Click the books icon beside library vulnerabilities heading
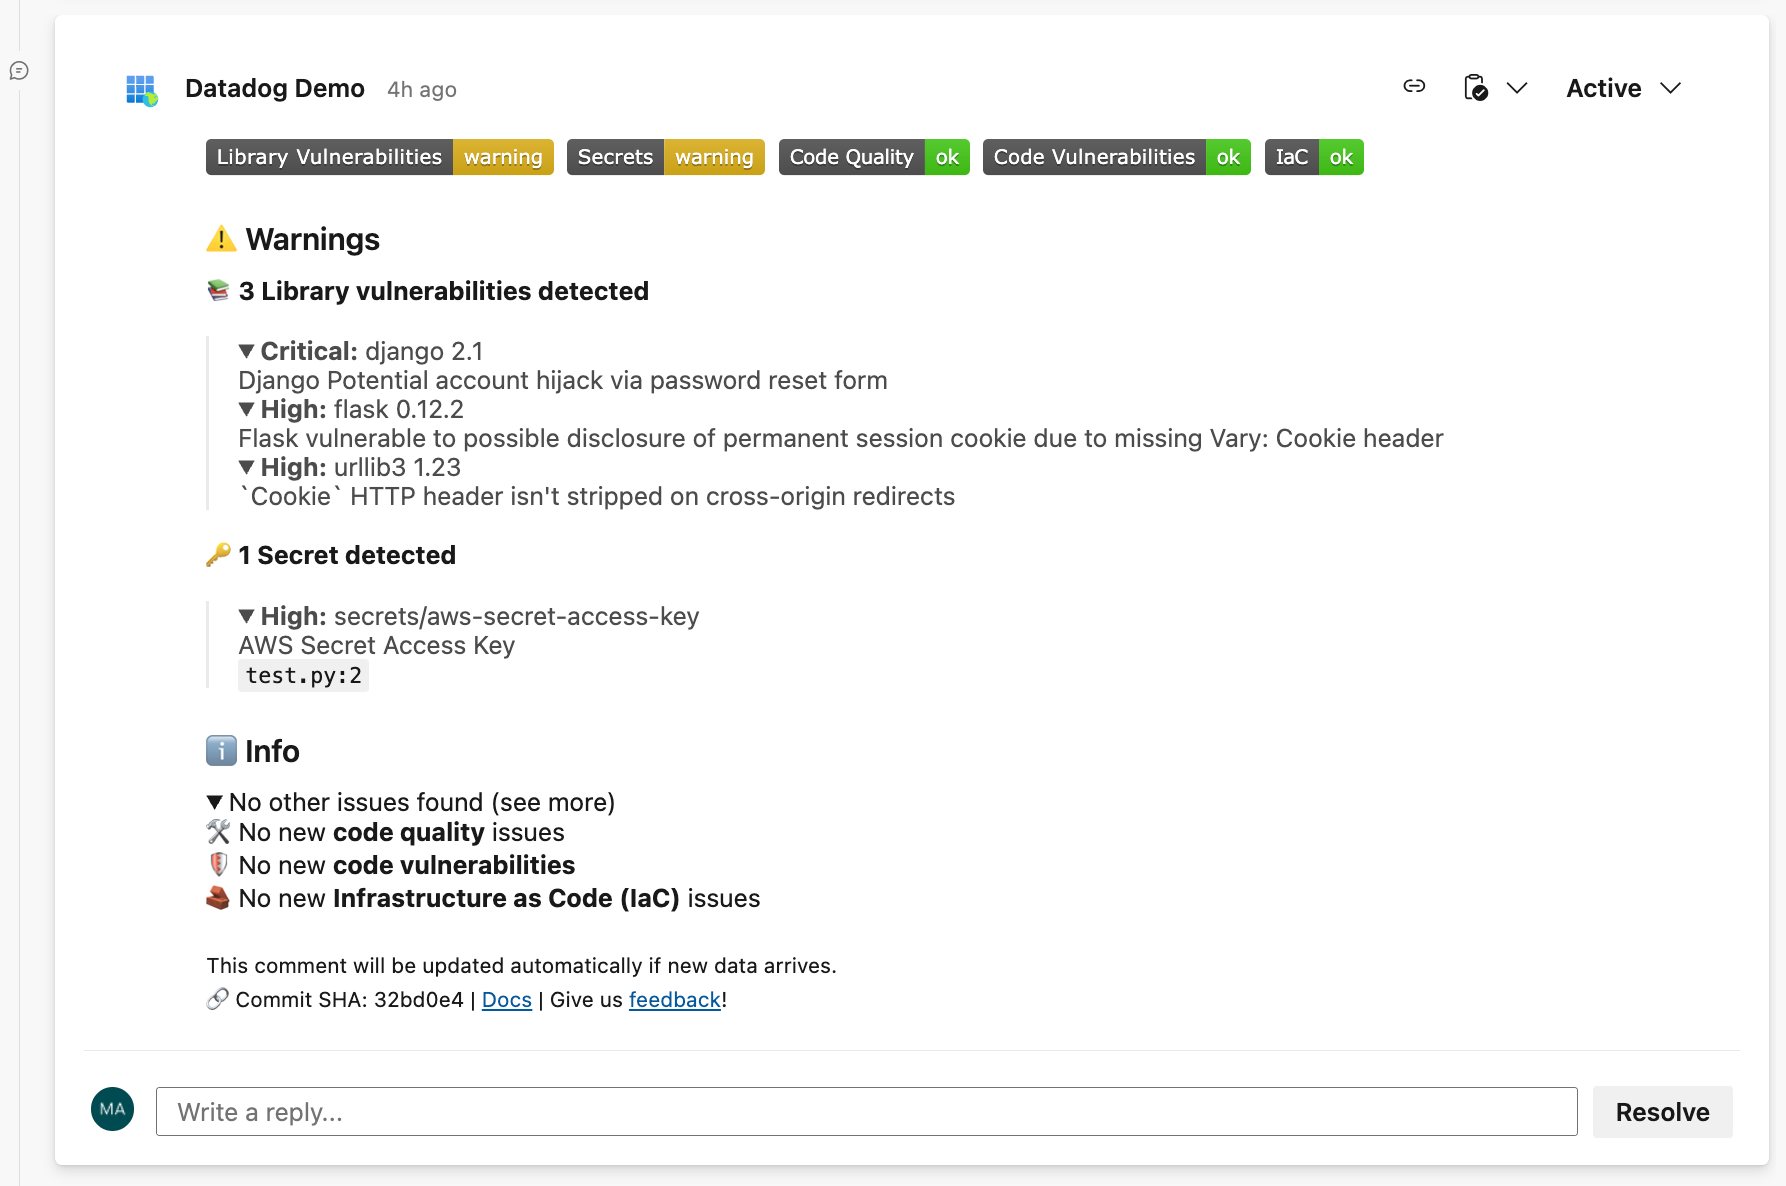 coord(217,290)
